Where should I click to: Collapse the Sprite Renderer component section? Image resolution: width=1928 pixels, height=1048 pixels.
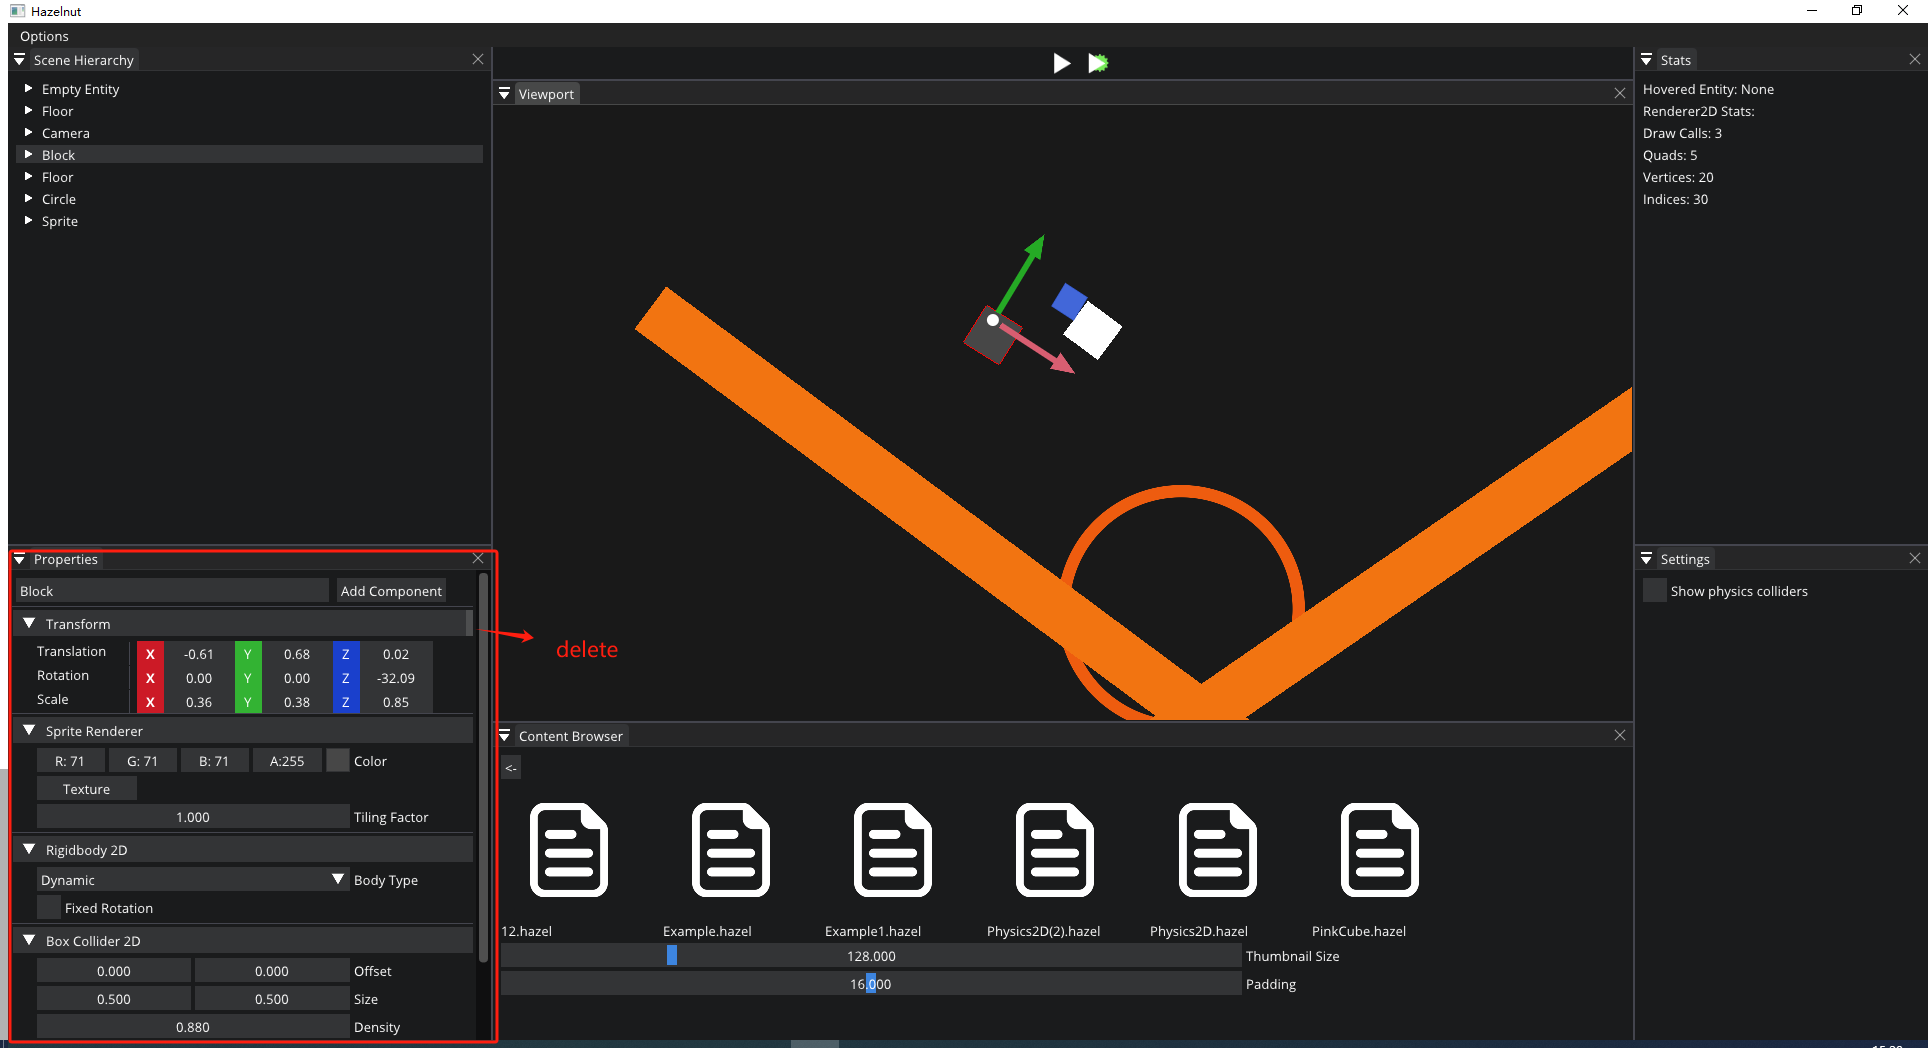(29, 731)
